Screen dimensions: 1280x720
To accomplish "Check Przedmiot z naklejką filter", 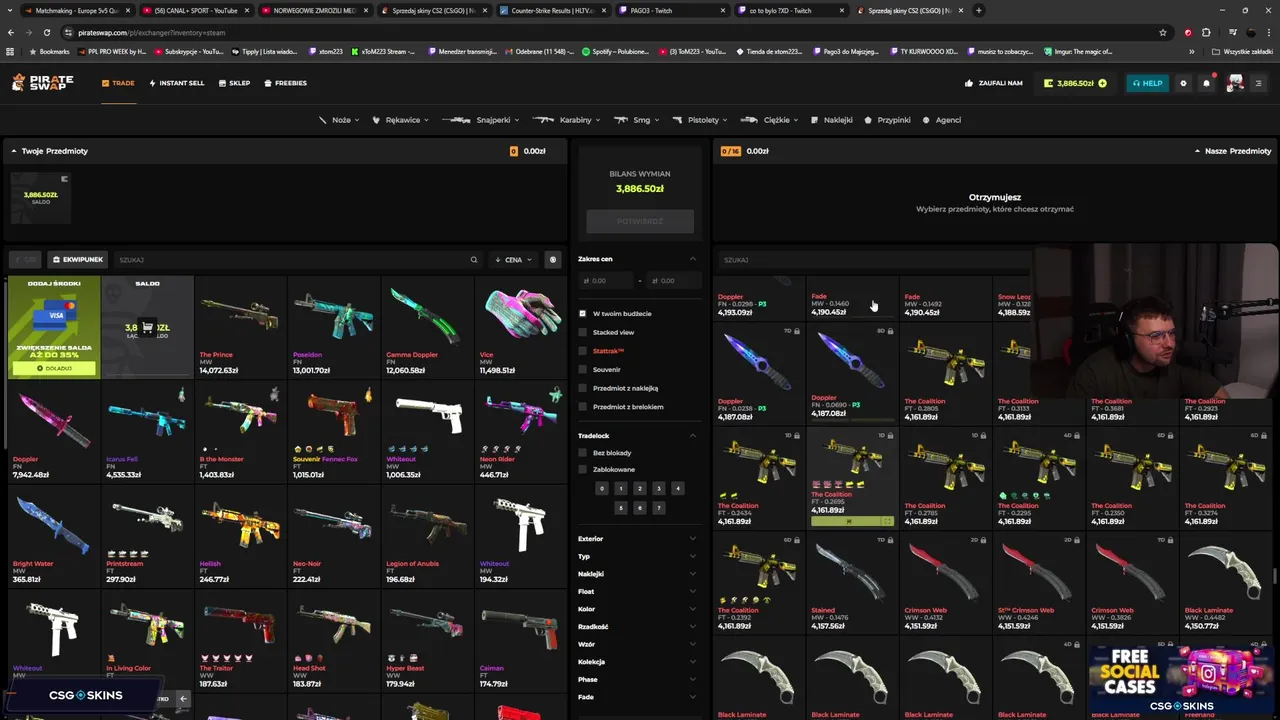I will tap(582, 388).
